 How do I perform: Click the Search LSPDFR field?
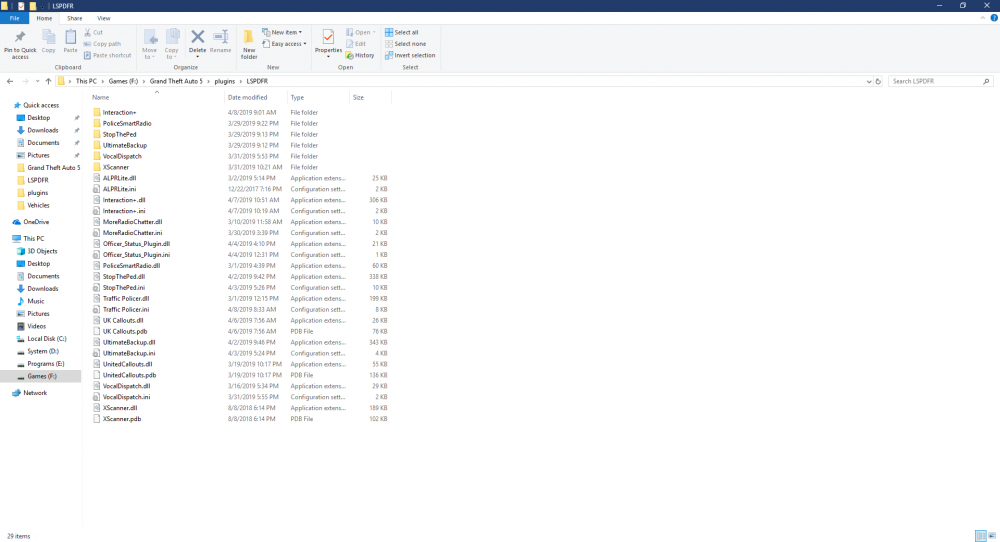point(939,81)
